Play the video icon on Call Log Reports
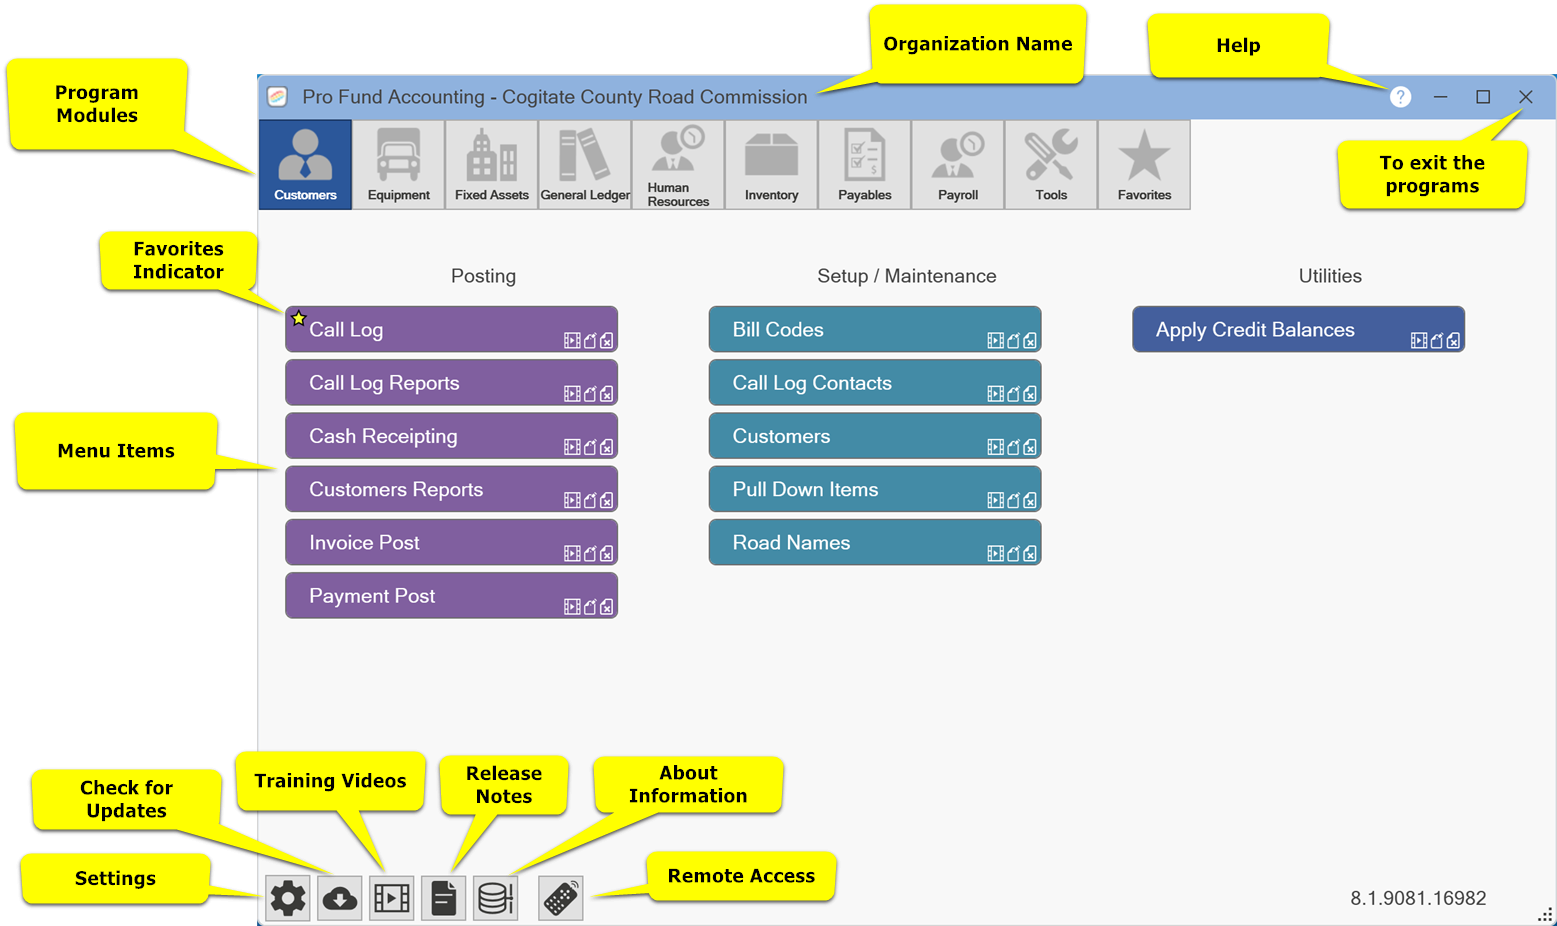 pos(572,394)
